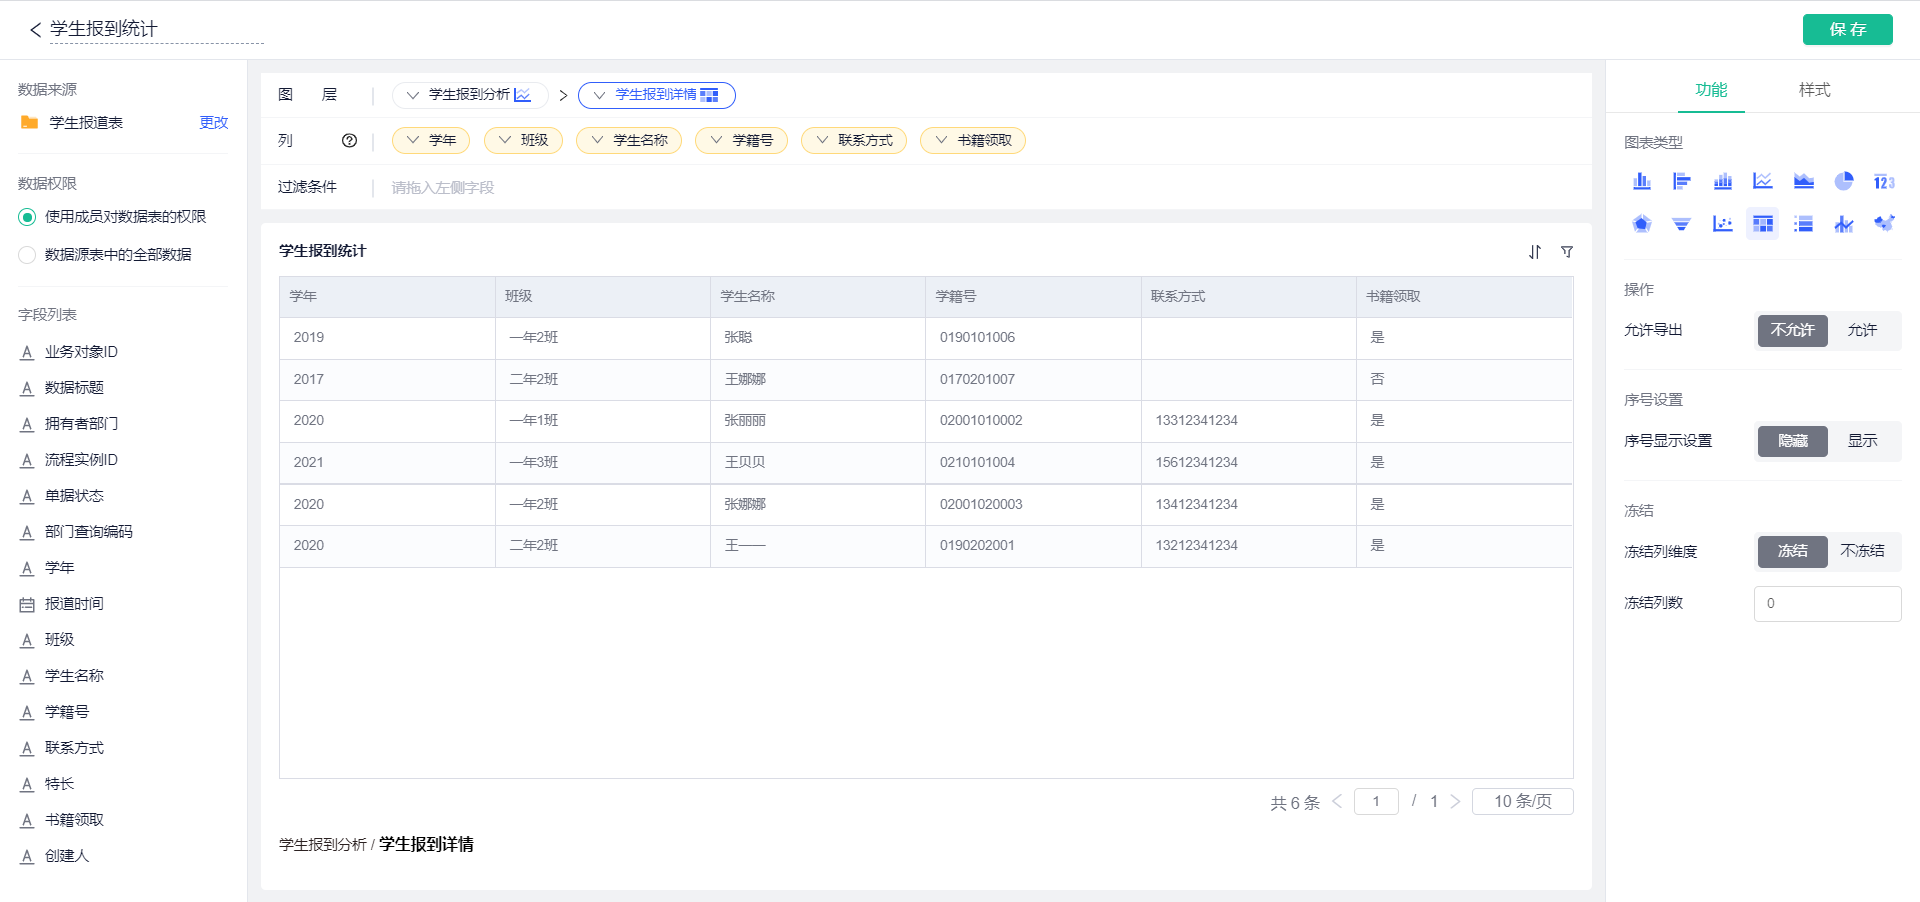
Task: Select the pie chart type
Action: tap(1844, 181)
